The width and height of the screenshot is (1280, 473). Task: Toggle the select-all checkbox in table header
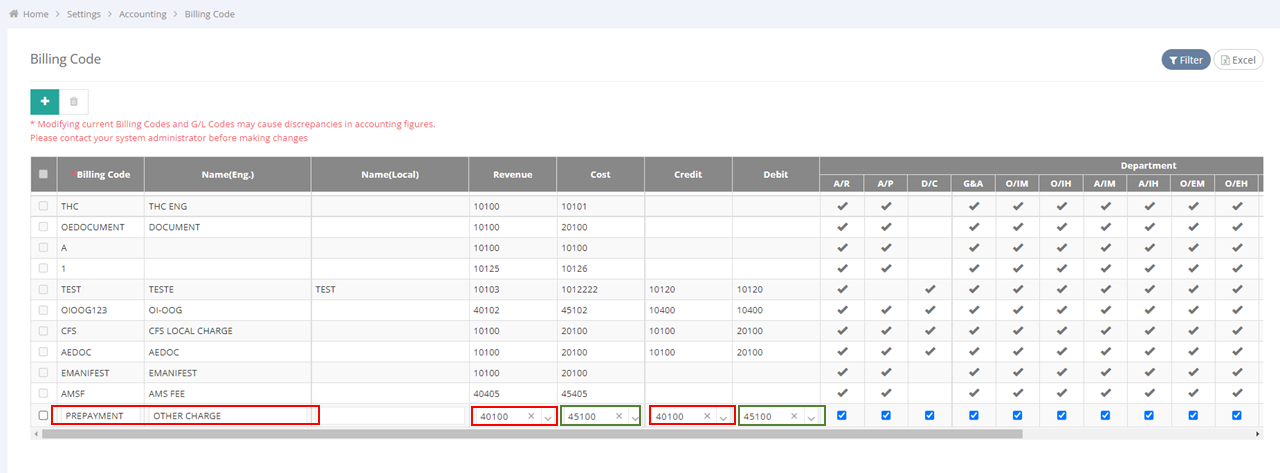click(x=43, y=174)
